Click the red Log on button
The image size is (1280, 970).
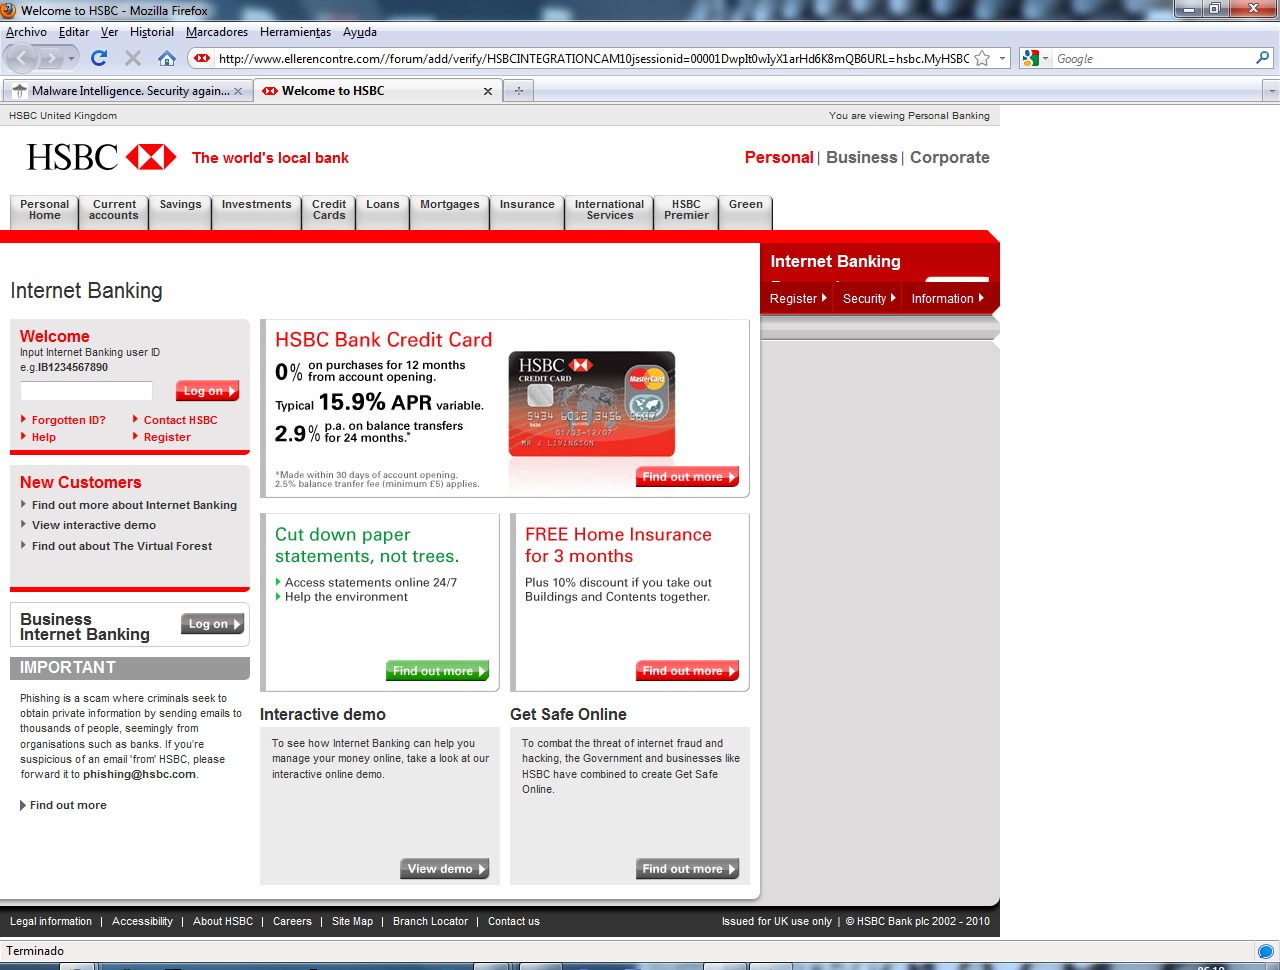208,391
